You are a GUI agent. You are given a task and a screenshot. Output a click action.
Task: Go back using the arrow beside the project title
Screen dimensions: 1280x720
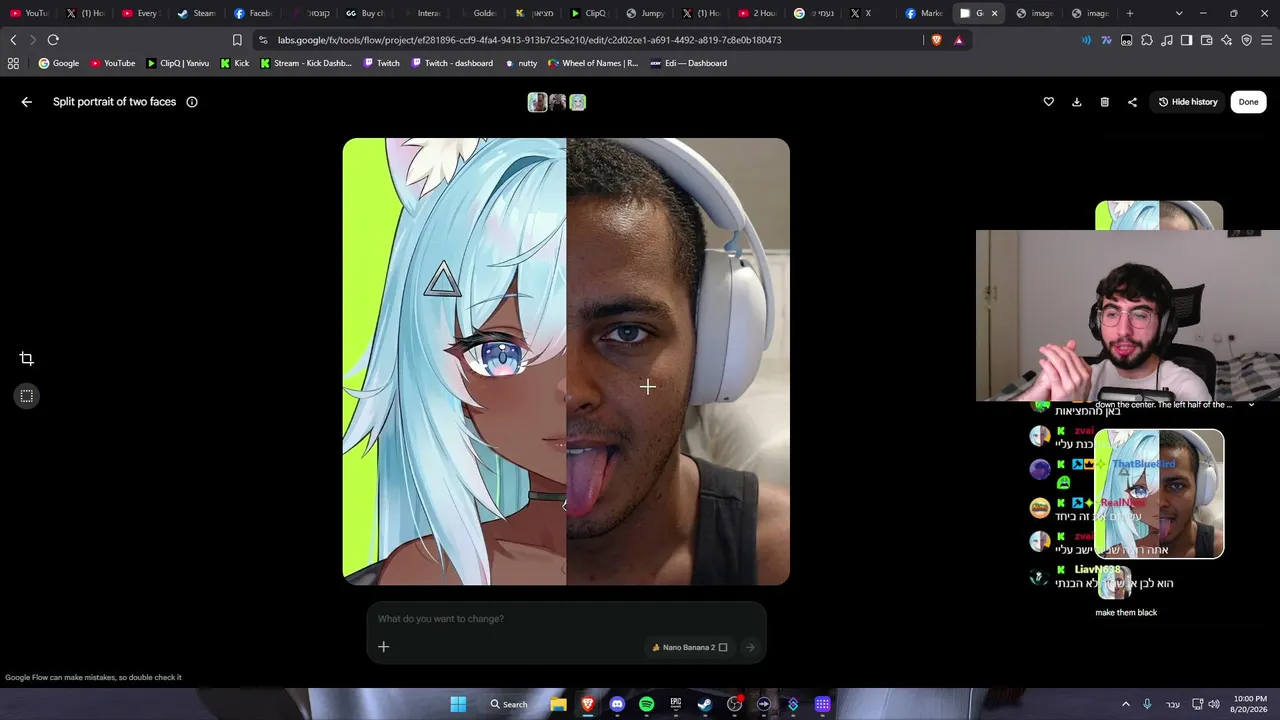point(27,102)
